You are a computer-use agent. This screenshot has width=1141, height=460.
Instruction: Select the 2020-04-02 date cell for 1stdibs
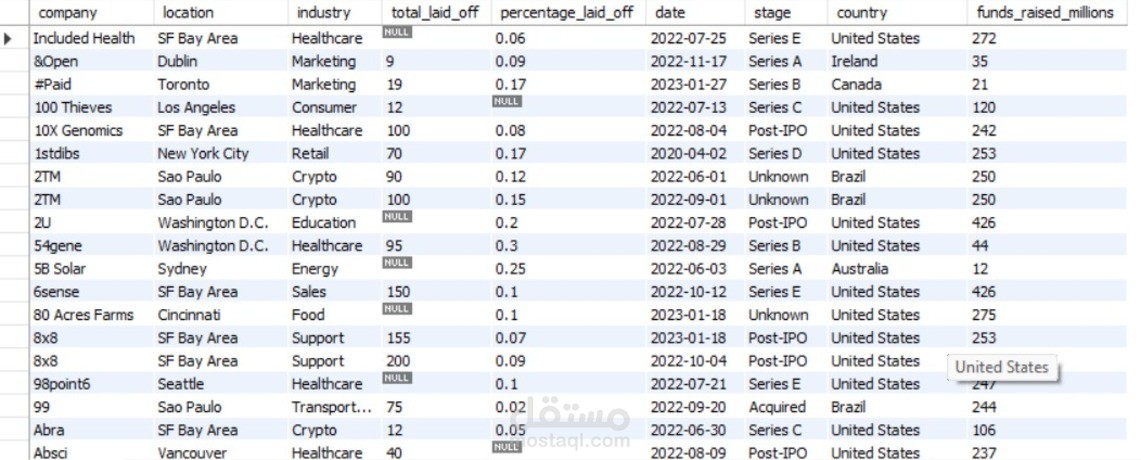[688, 154]
